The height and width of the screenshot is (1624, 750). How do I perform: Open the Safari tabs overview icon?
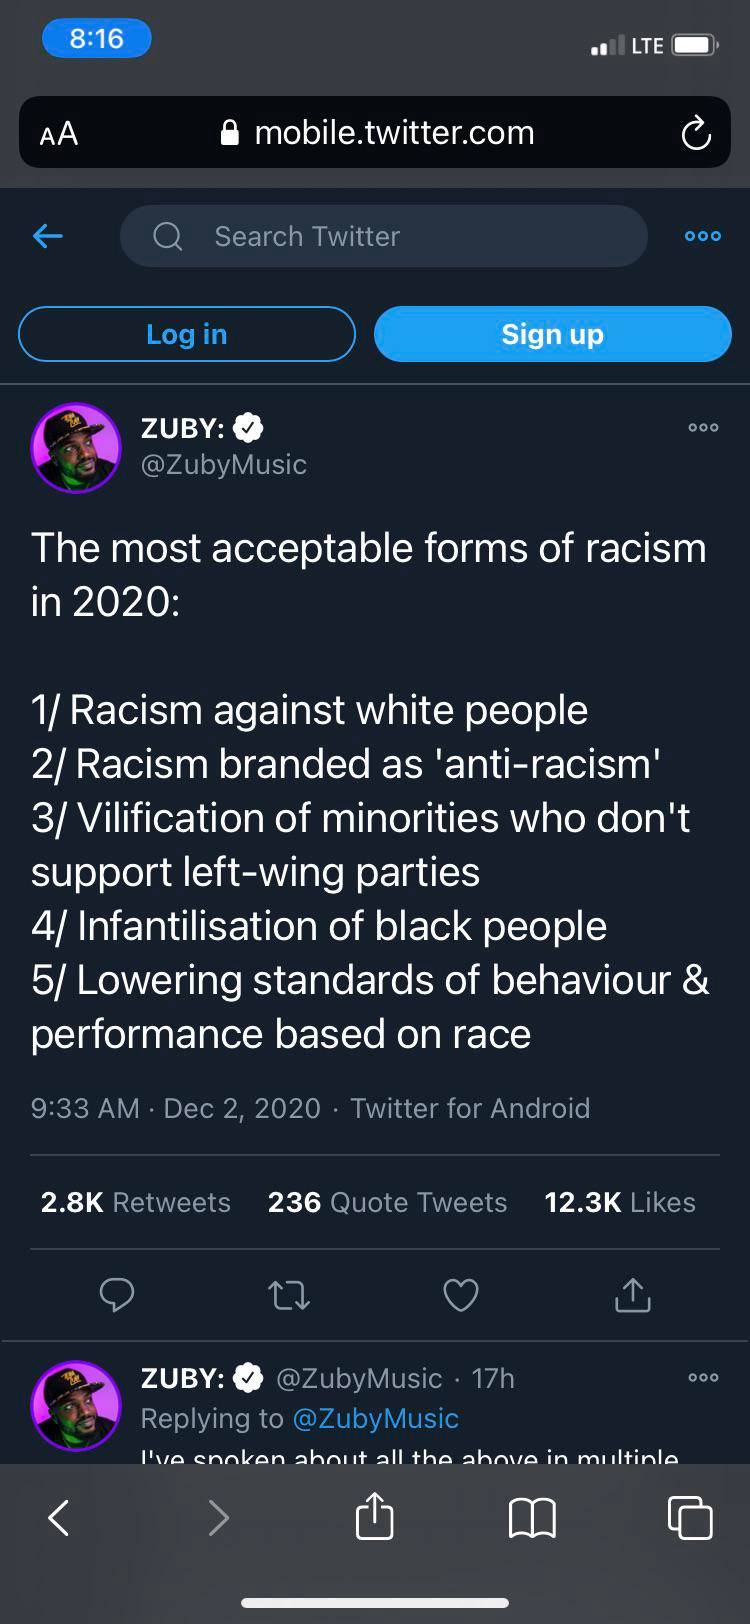coord(690,1517)
